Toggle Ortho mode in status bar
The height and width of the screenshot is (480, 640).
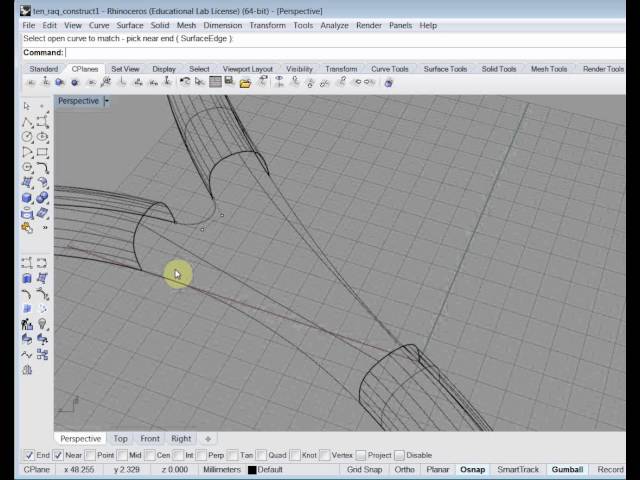click(x=404, y=469)
